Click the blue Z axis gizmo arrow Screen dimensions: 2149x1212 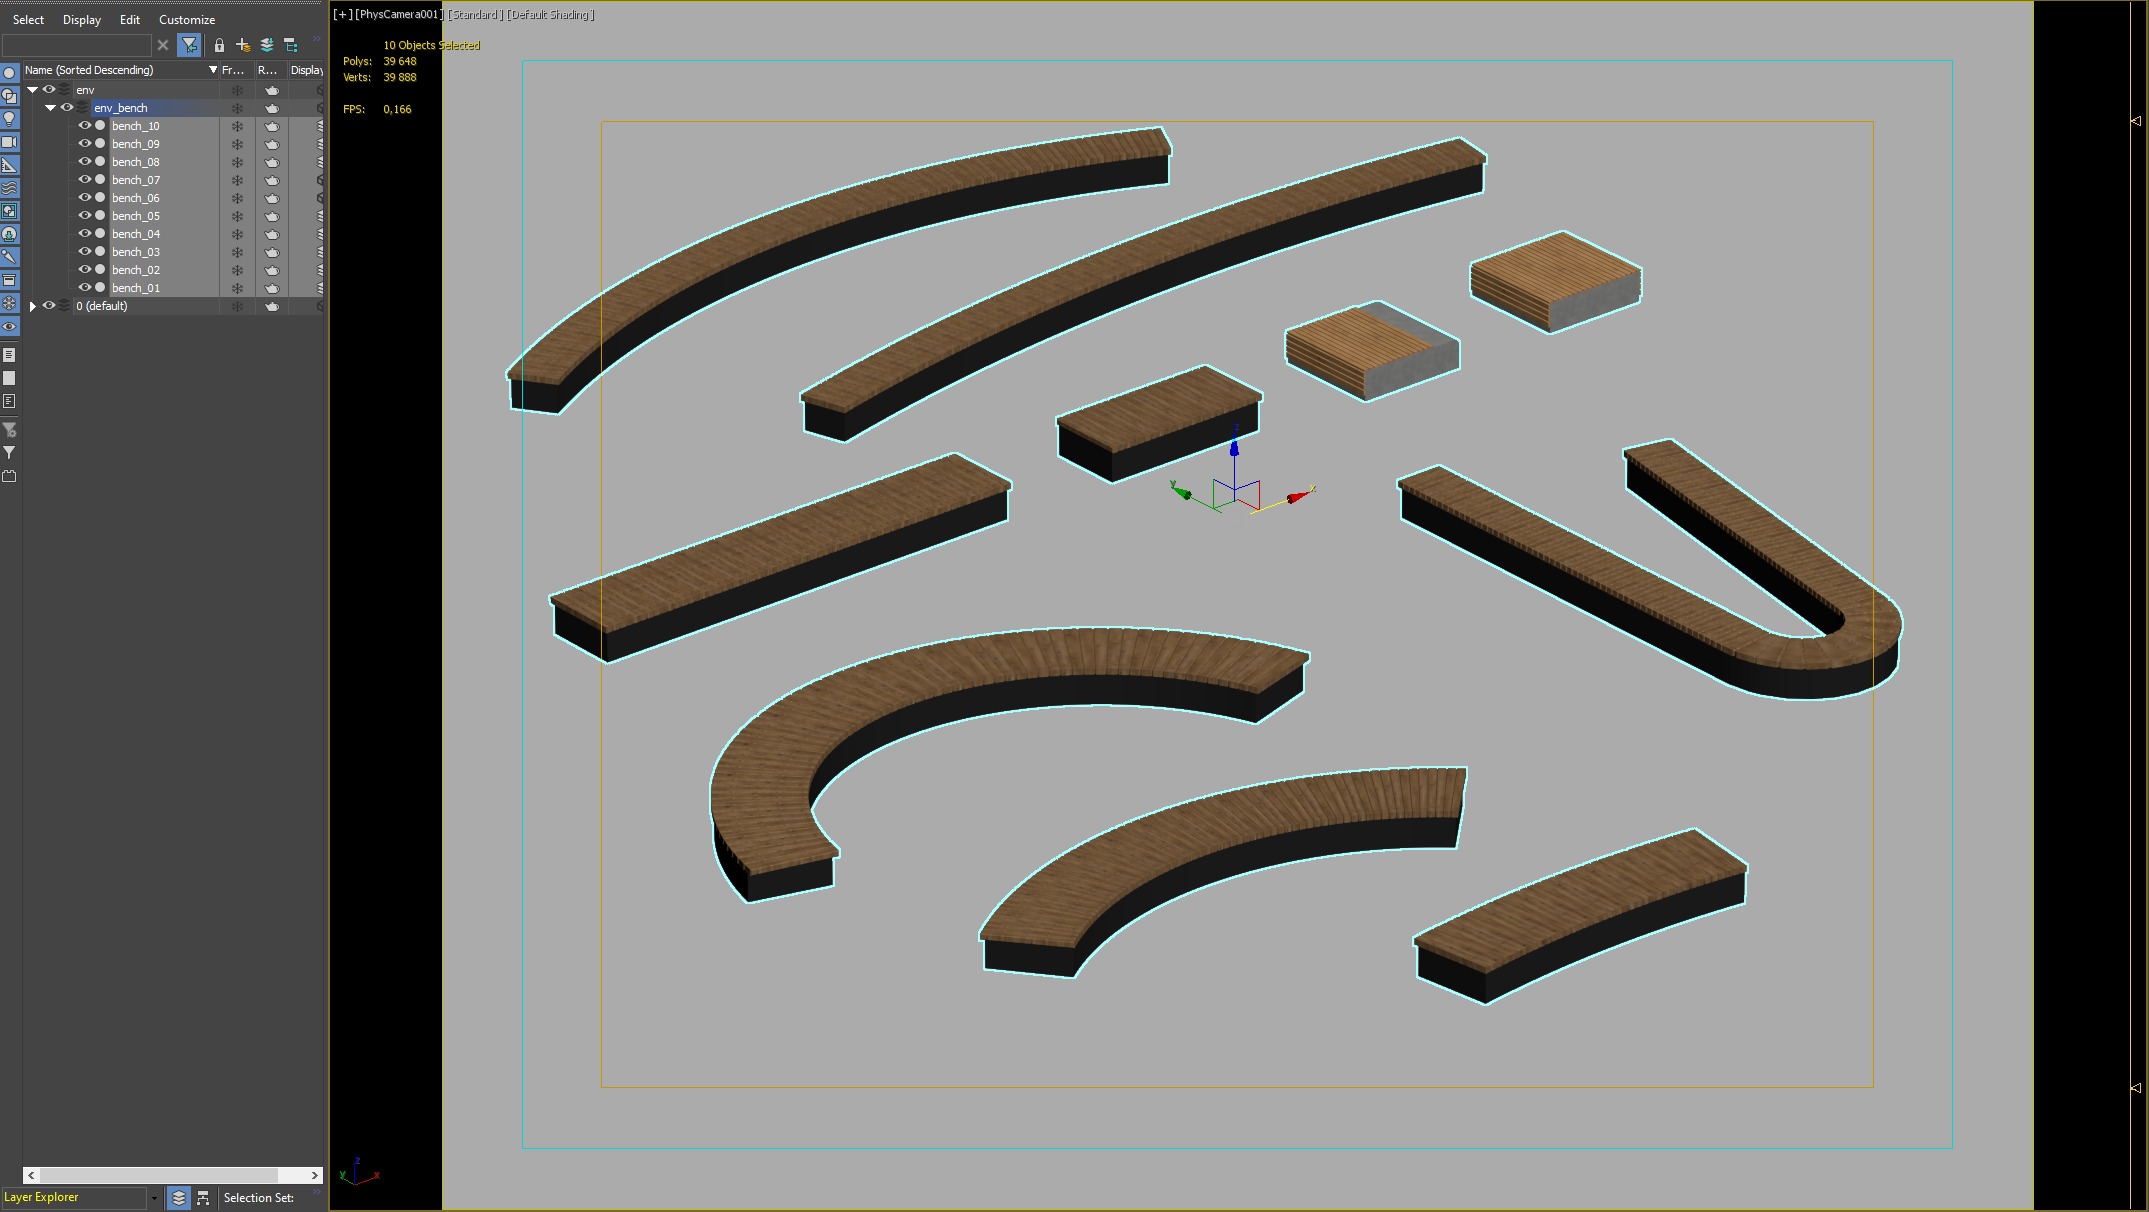point(1234,447)
